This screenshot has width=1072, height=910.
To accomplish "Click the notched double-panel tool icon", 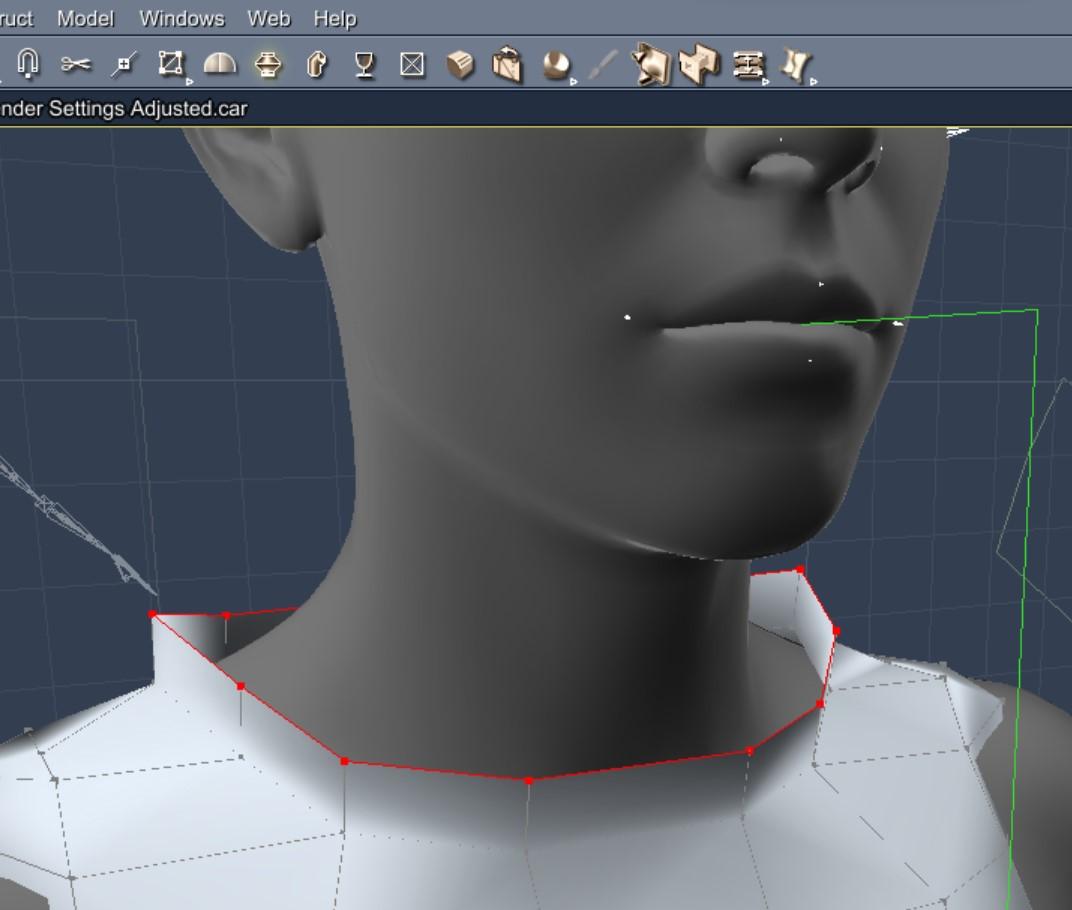I will tap(699, 64).
